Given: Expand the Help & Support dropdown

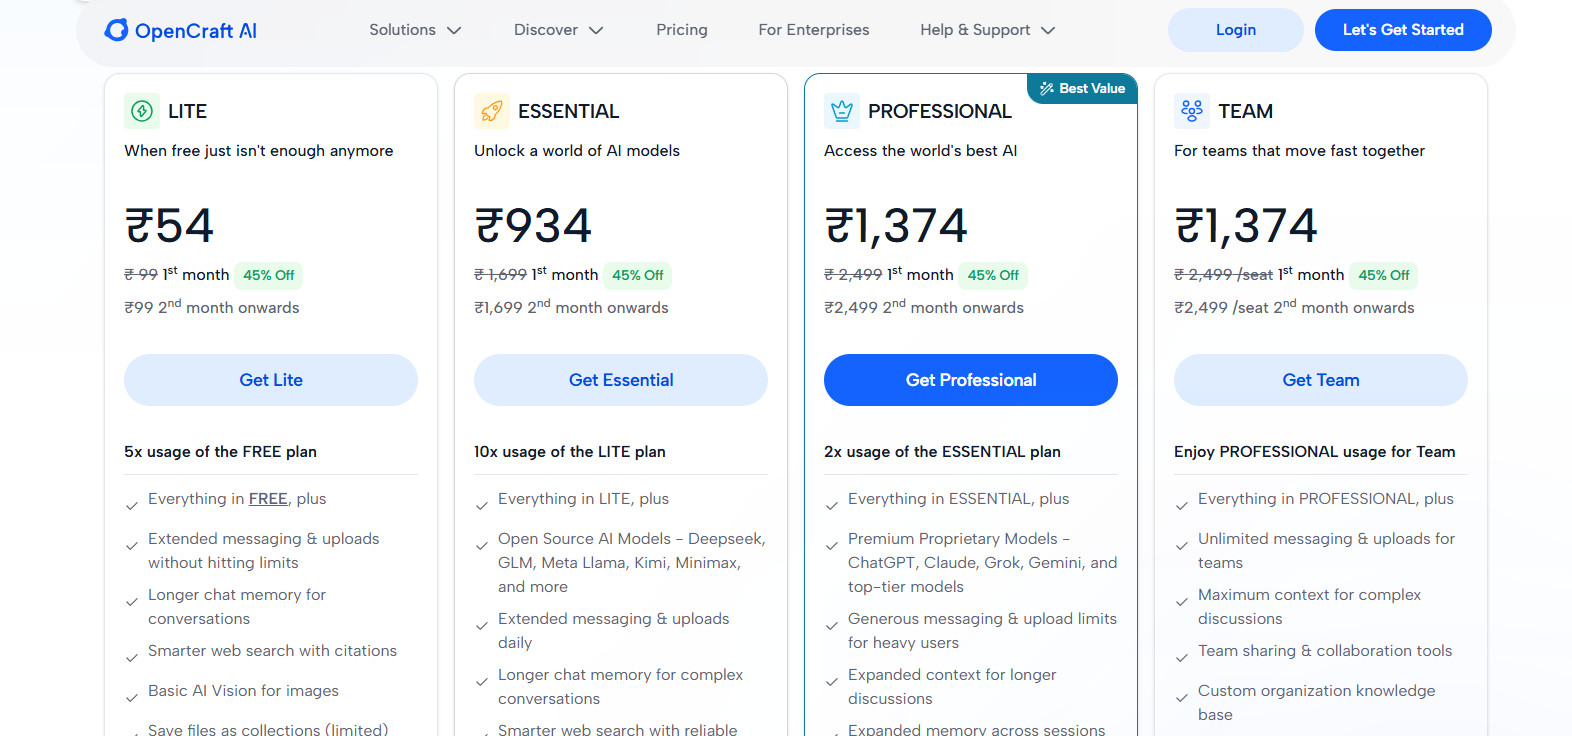Looking at the screenshot, I should [985, 30].
